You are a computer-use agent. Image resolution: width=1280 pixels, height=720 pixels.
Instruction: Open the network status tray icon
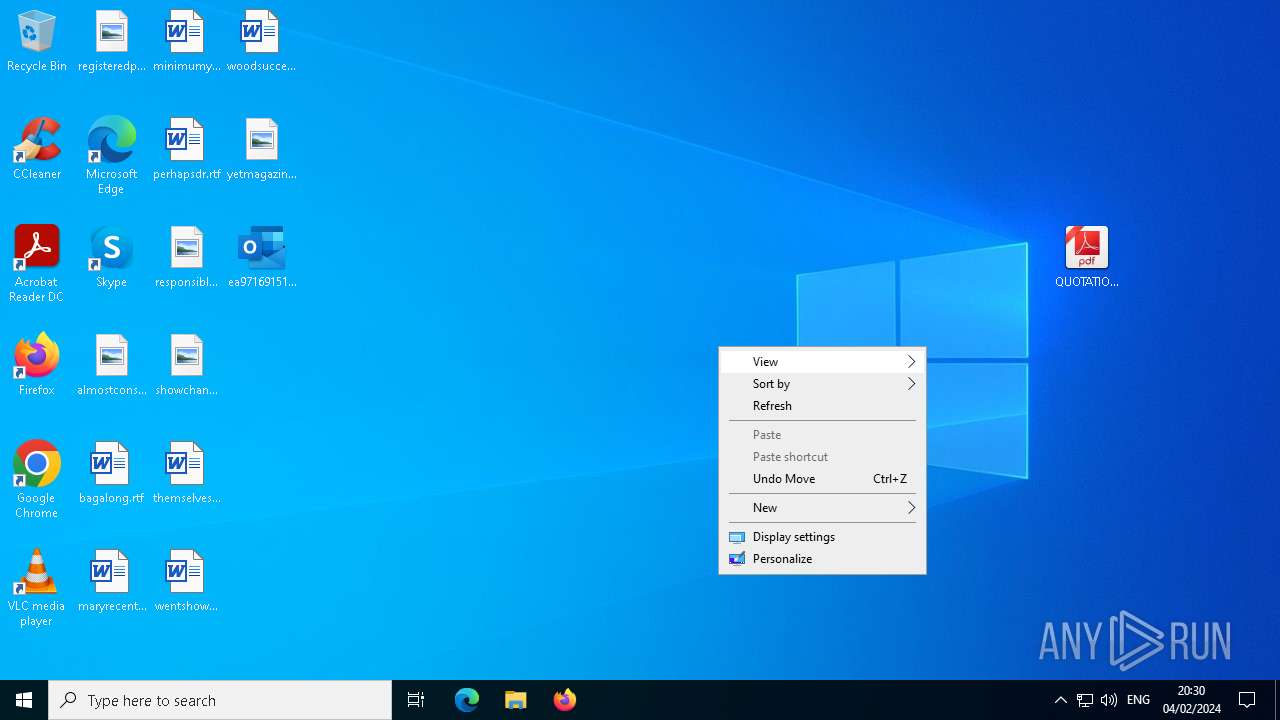point(1085,700)
